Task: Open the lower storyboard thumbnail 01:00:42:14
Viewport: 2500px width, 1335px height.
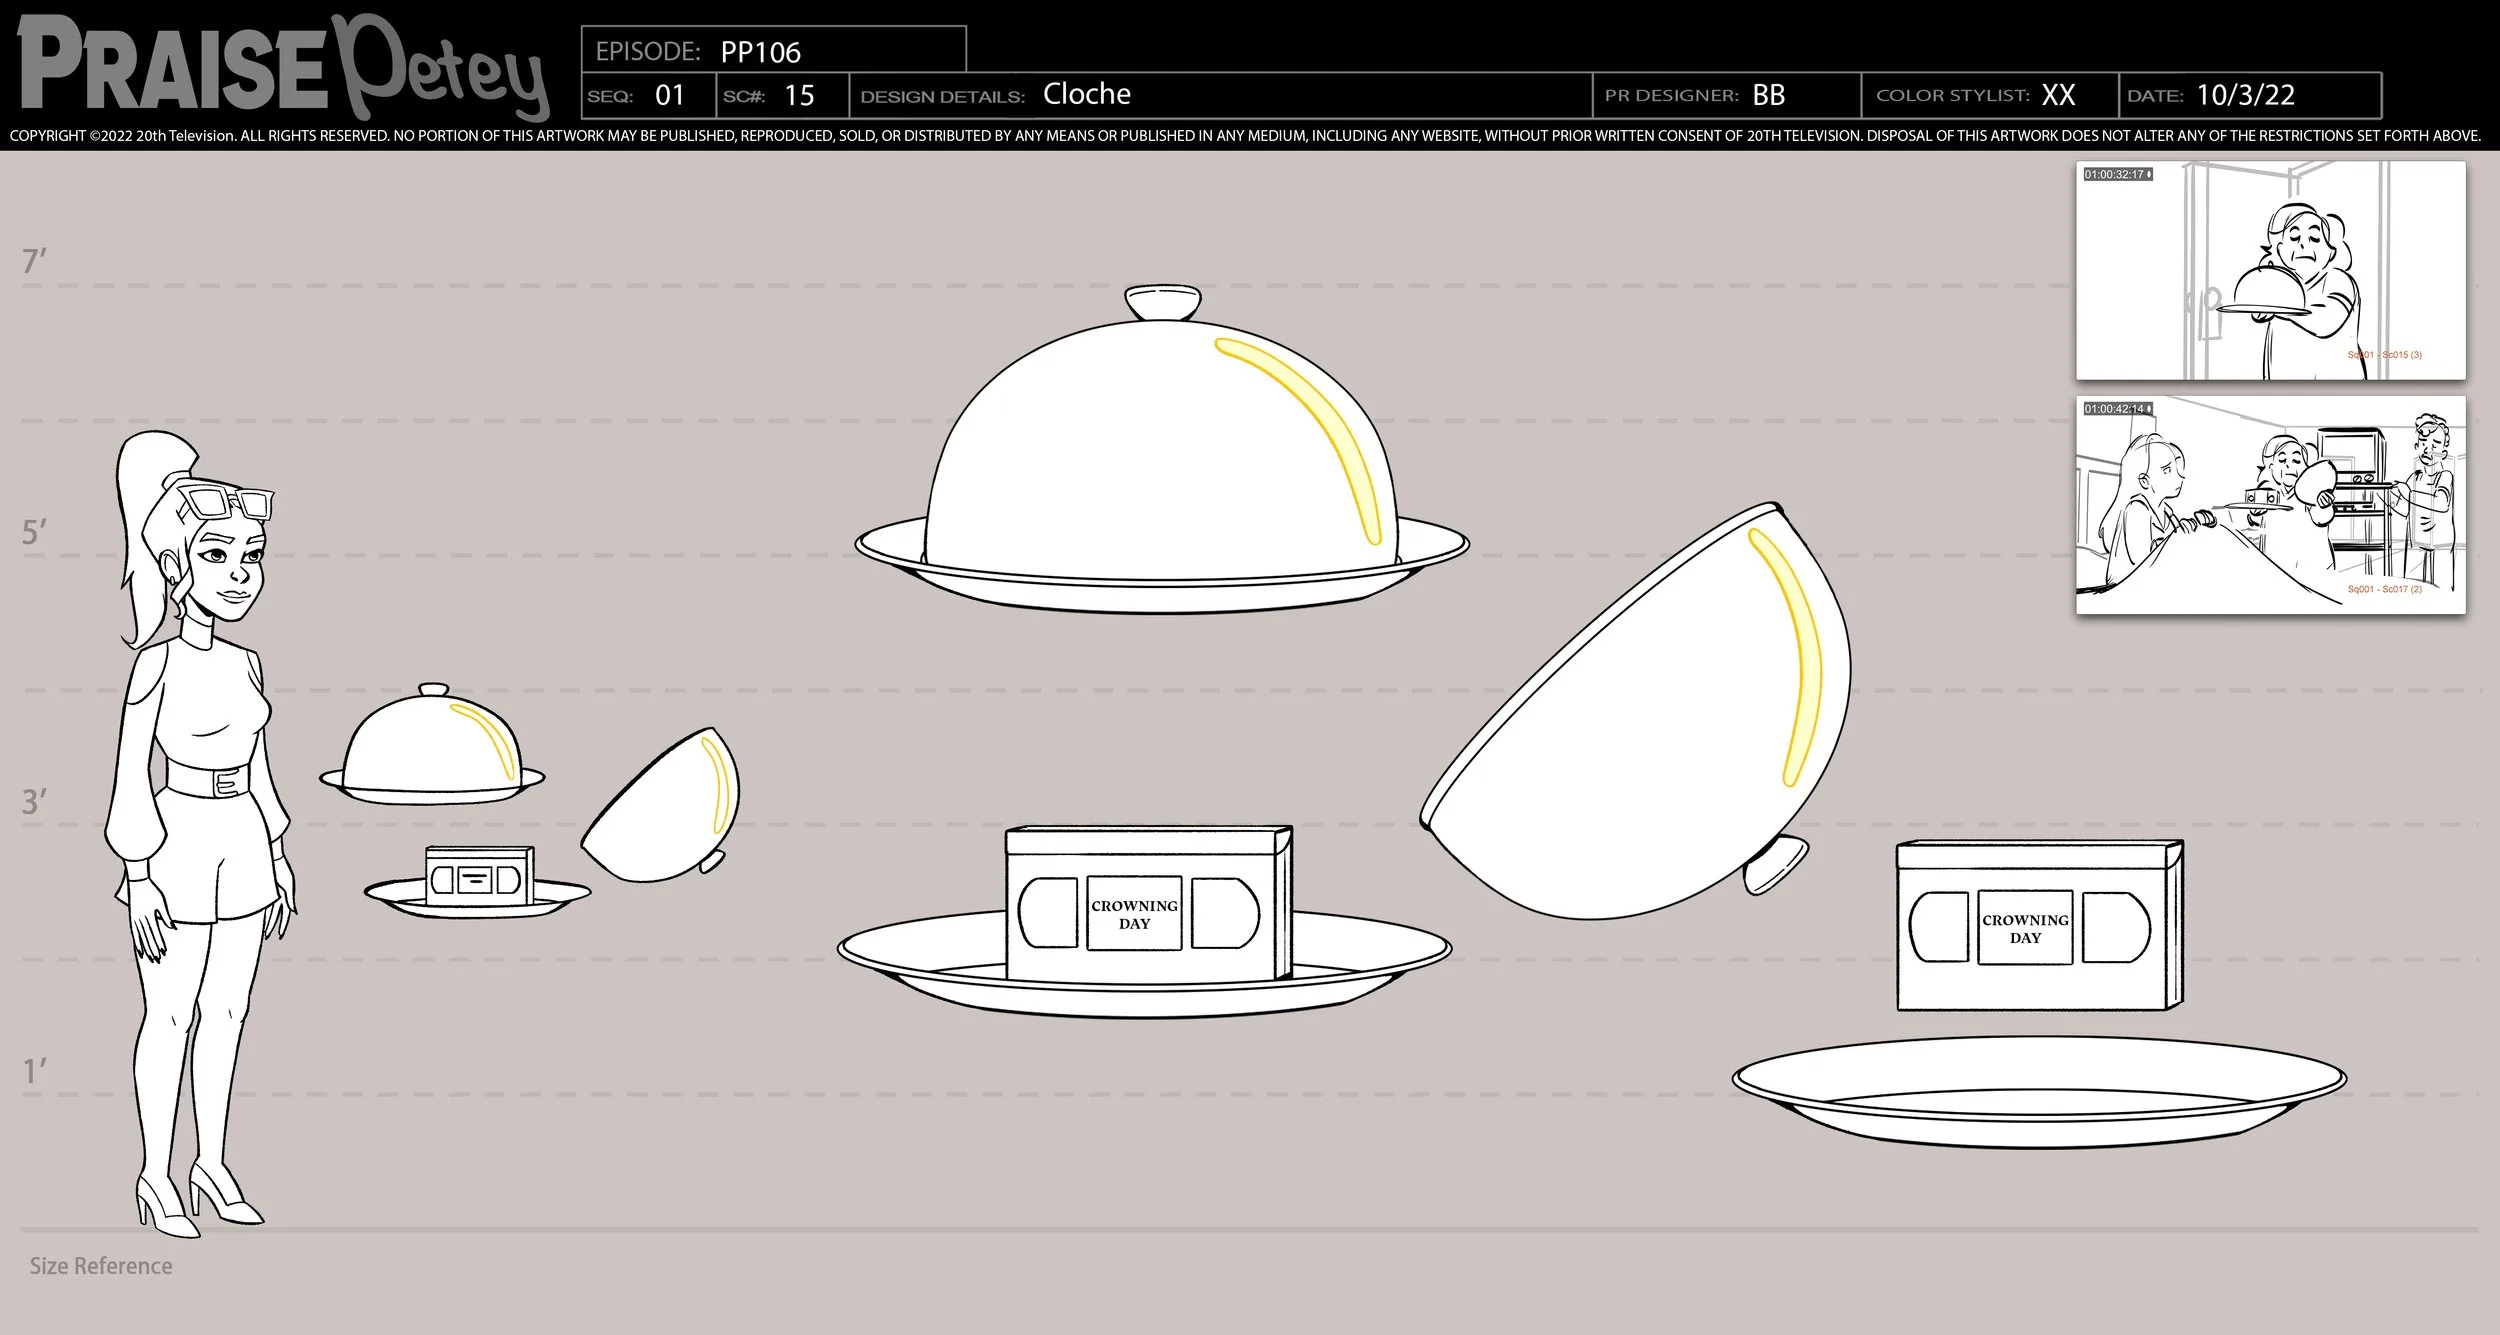Action: [2270, 505]
